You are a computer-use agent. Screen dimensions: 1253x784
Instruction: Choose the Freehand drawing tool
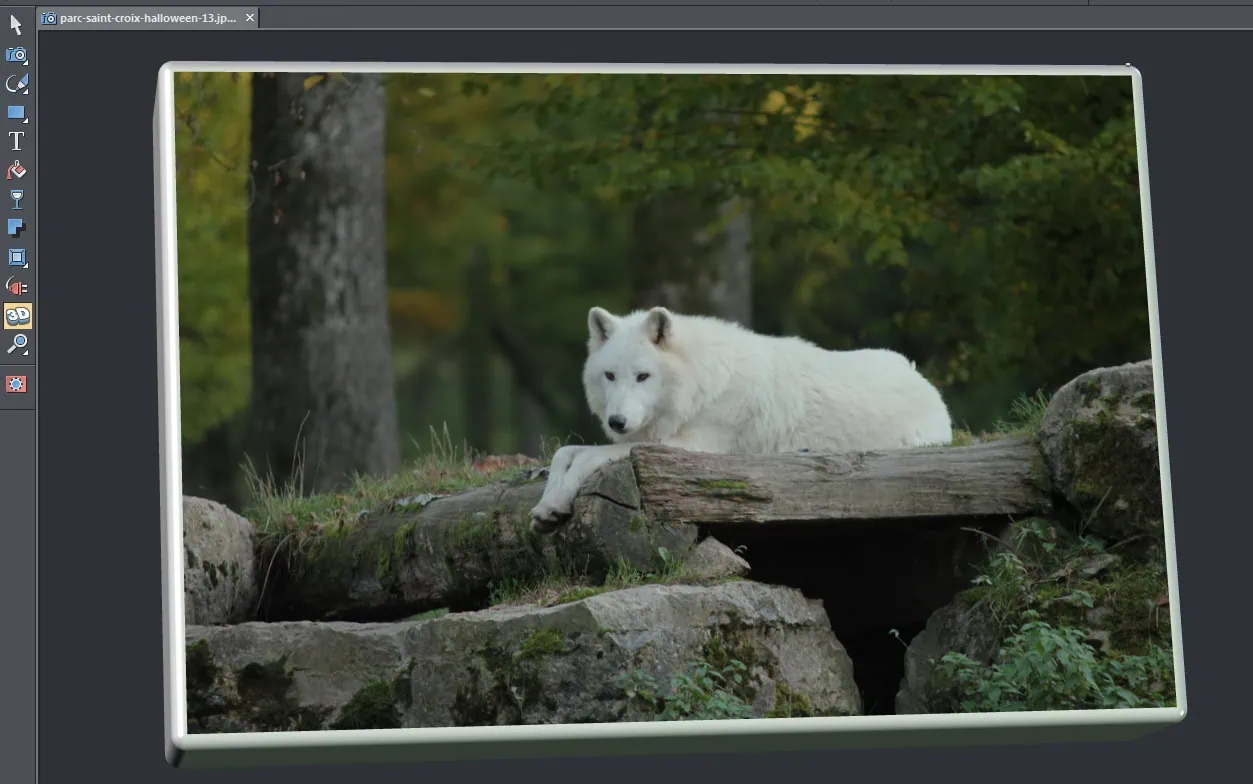(17, 84)
